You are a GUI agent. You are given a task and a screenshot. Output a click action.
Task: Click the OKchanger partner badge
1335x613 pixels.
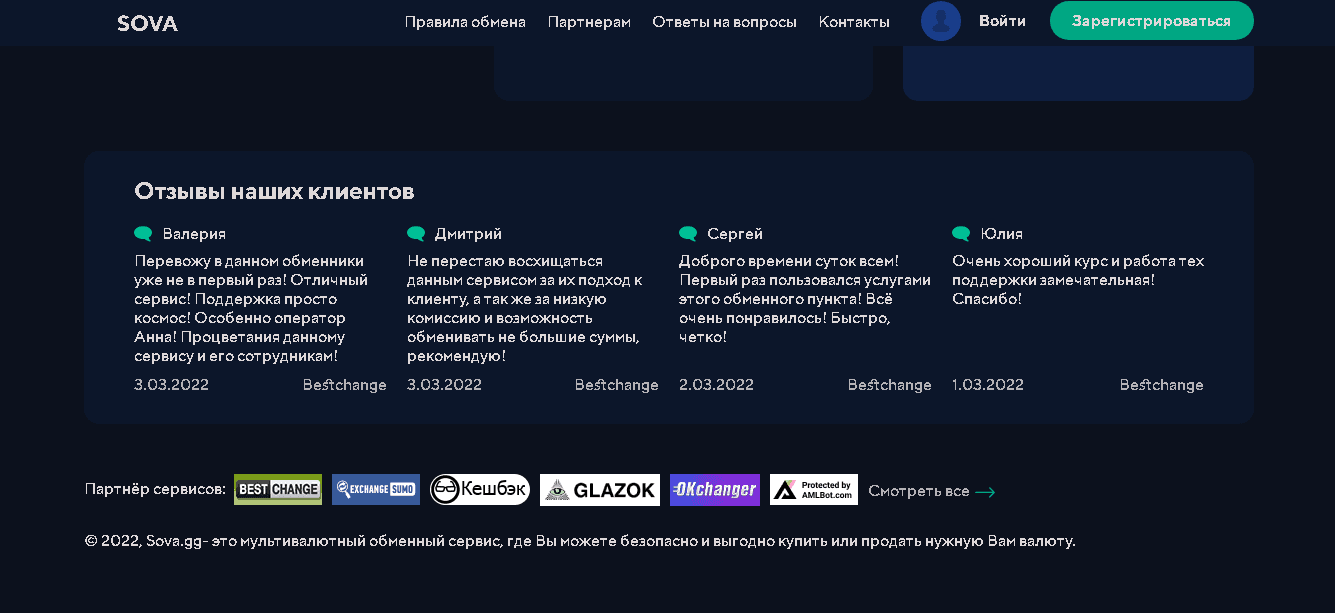click(x=714, y=490)
